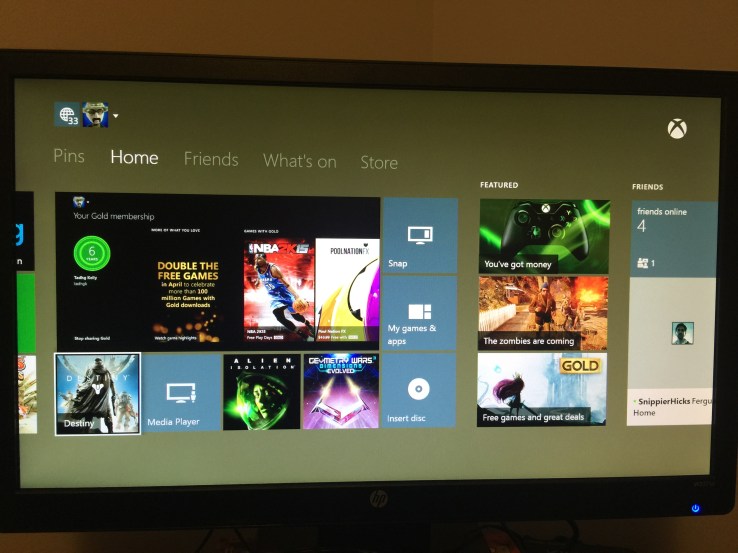This screenshot has width=738, height=553.
Task: Select the Insert disc tile
Action: coord(418,391)
